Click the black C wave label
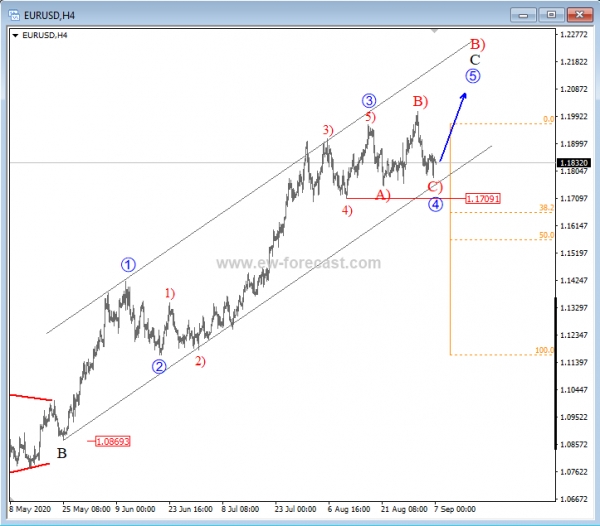 point(475,60)
